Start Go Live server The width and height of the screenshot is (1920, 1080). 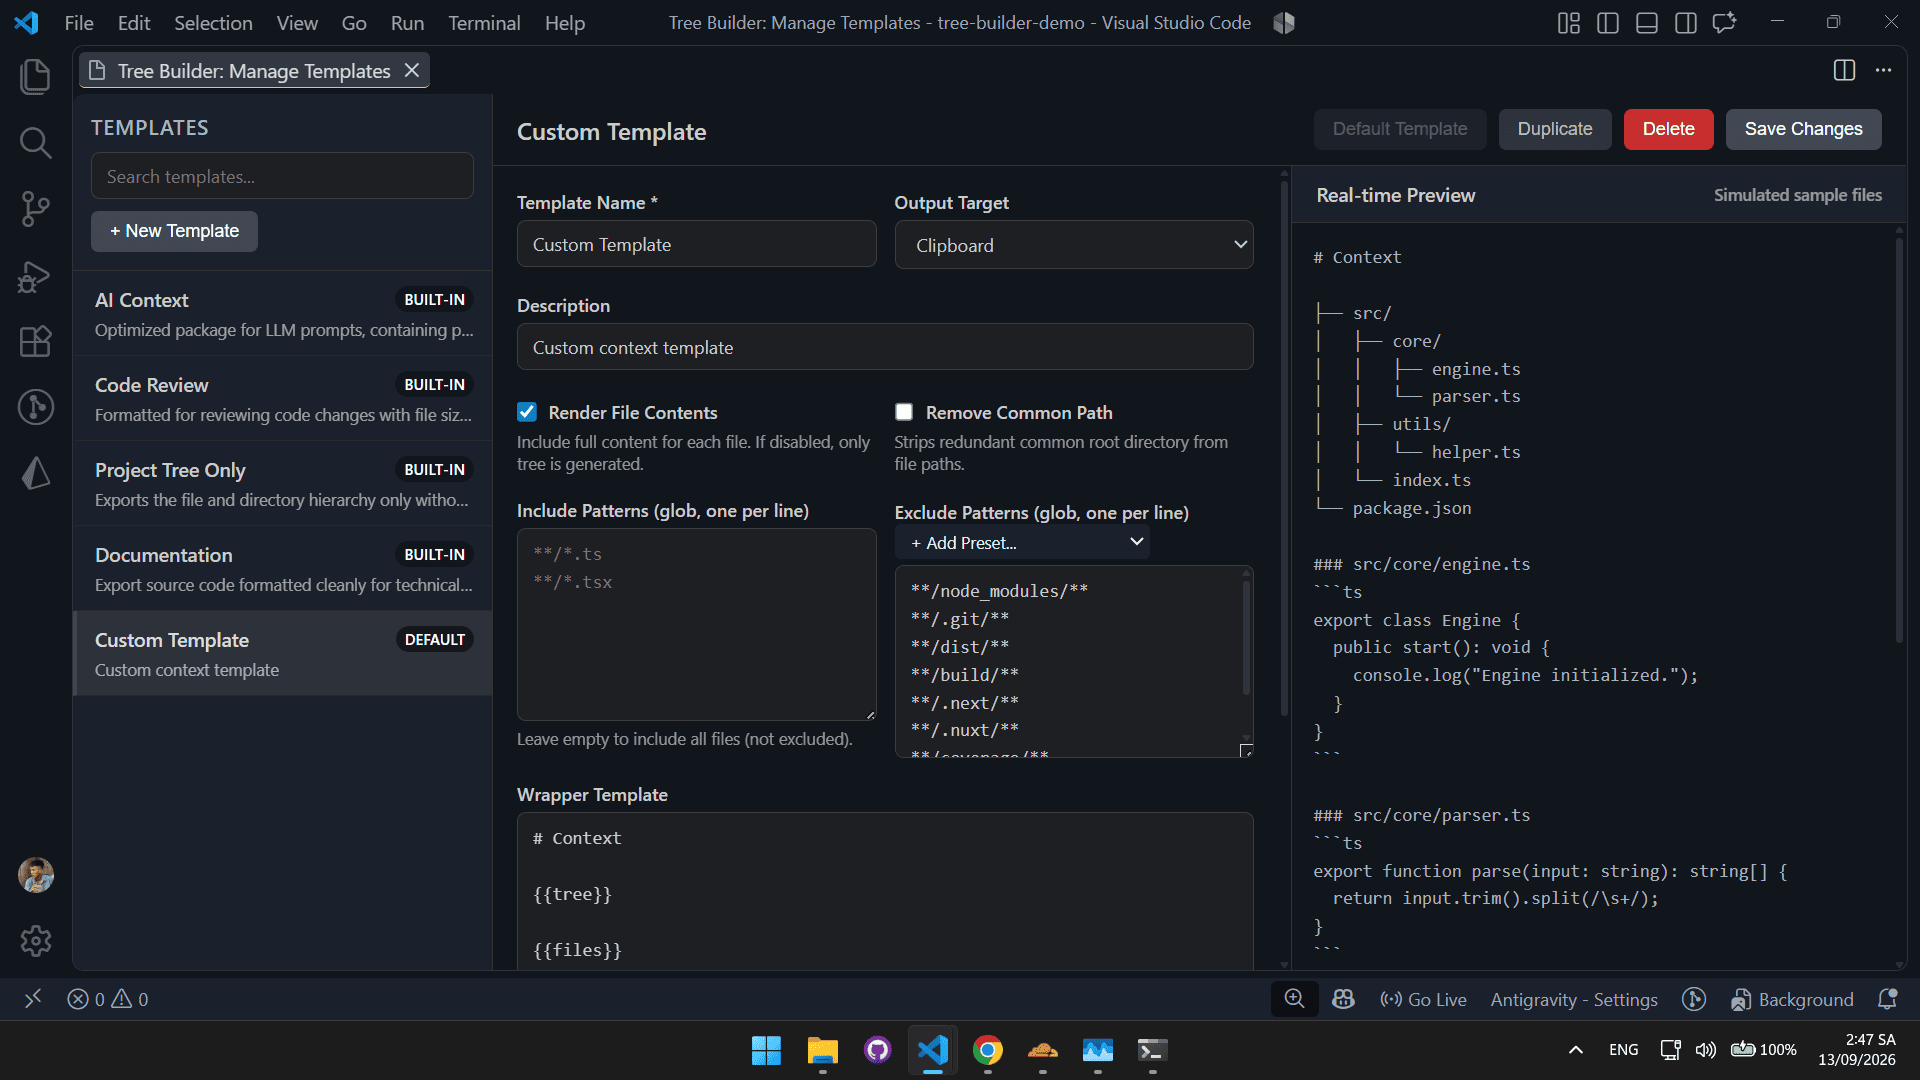click(x=1422, y=999)
